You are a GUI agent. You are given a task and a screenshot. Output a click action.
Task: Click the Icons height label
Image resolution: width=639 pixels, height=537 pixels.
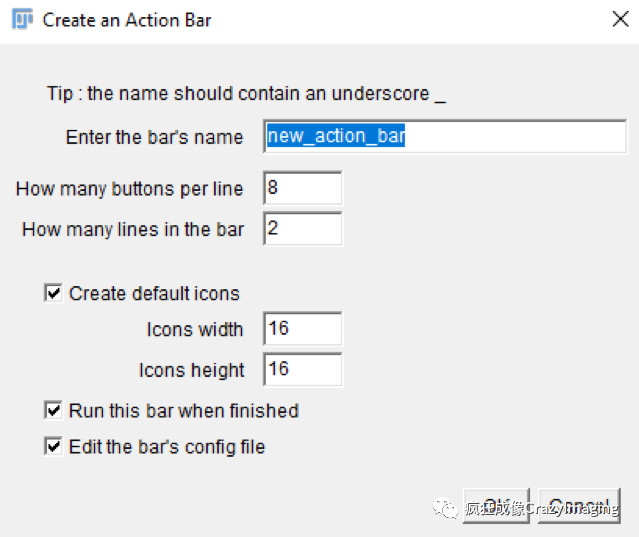click(x=192, y=370)
